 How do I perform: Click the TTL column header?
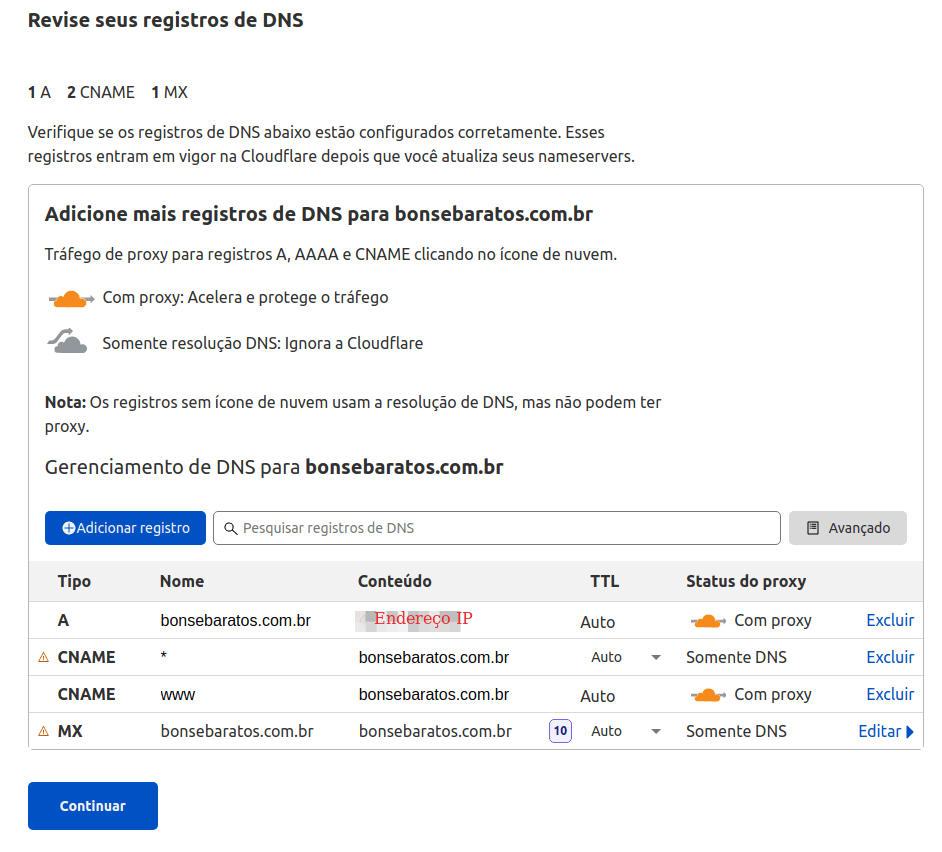[604, 581]
